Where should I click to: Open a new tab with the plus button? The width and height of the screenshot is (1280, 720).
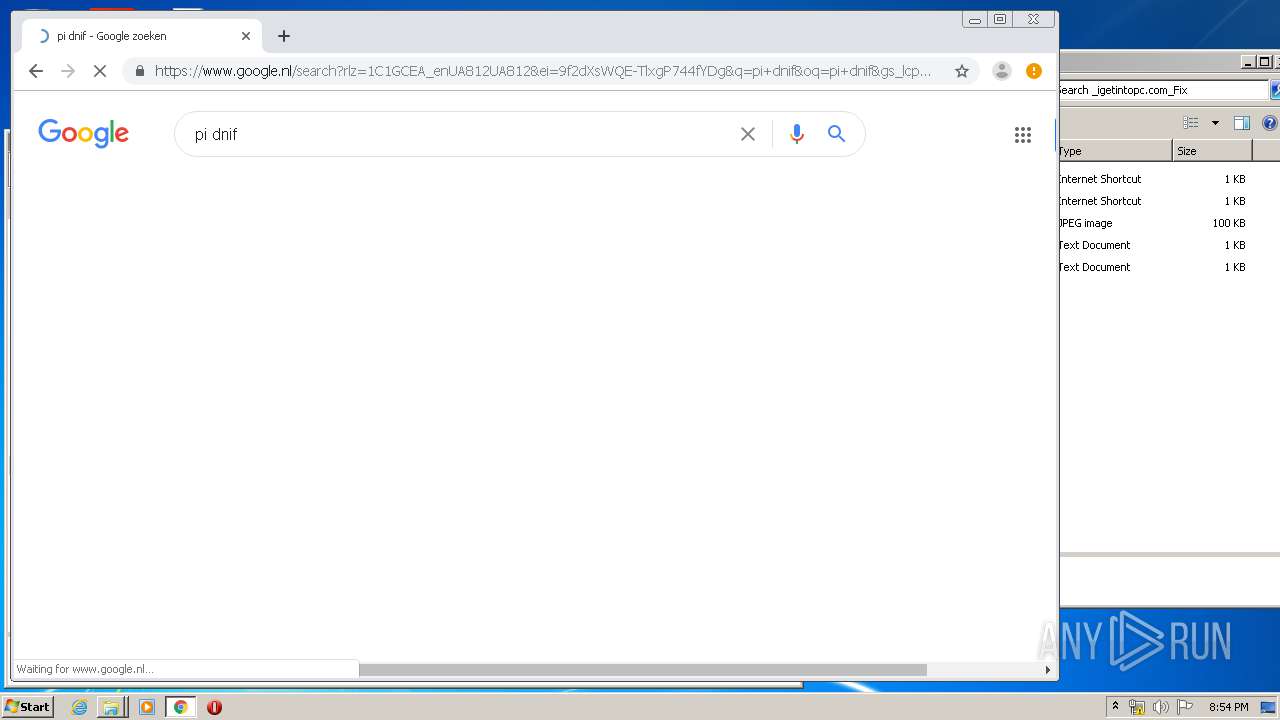point(284,36)
